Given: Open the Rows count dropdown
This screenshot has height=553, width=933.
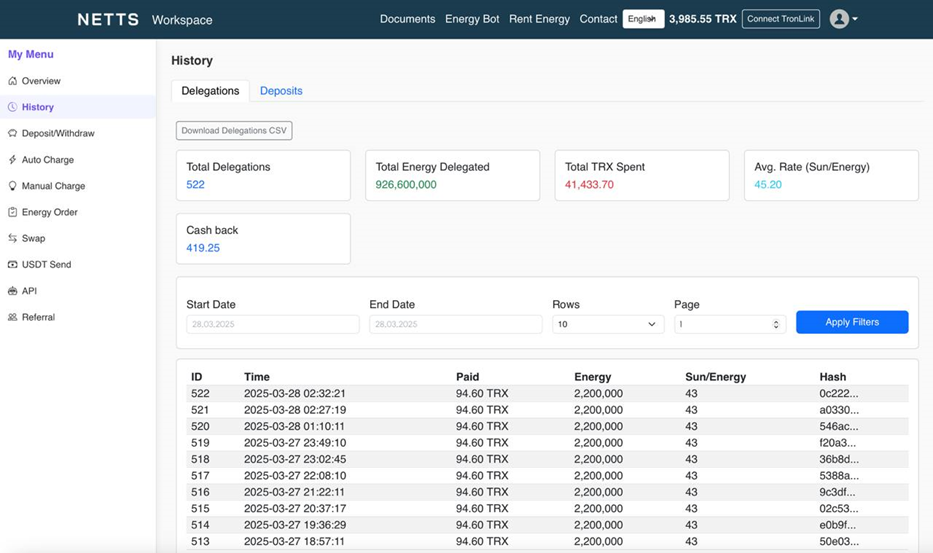Looking at the screenshot, I should click(x=608, y=324).
